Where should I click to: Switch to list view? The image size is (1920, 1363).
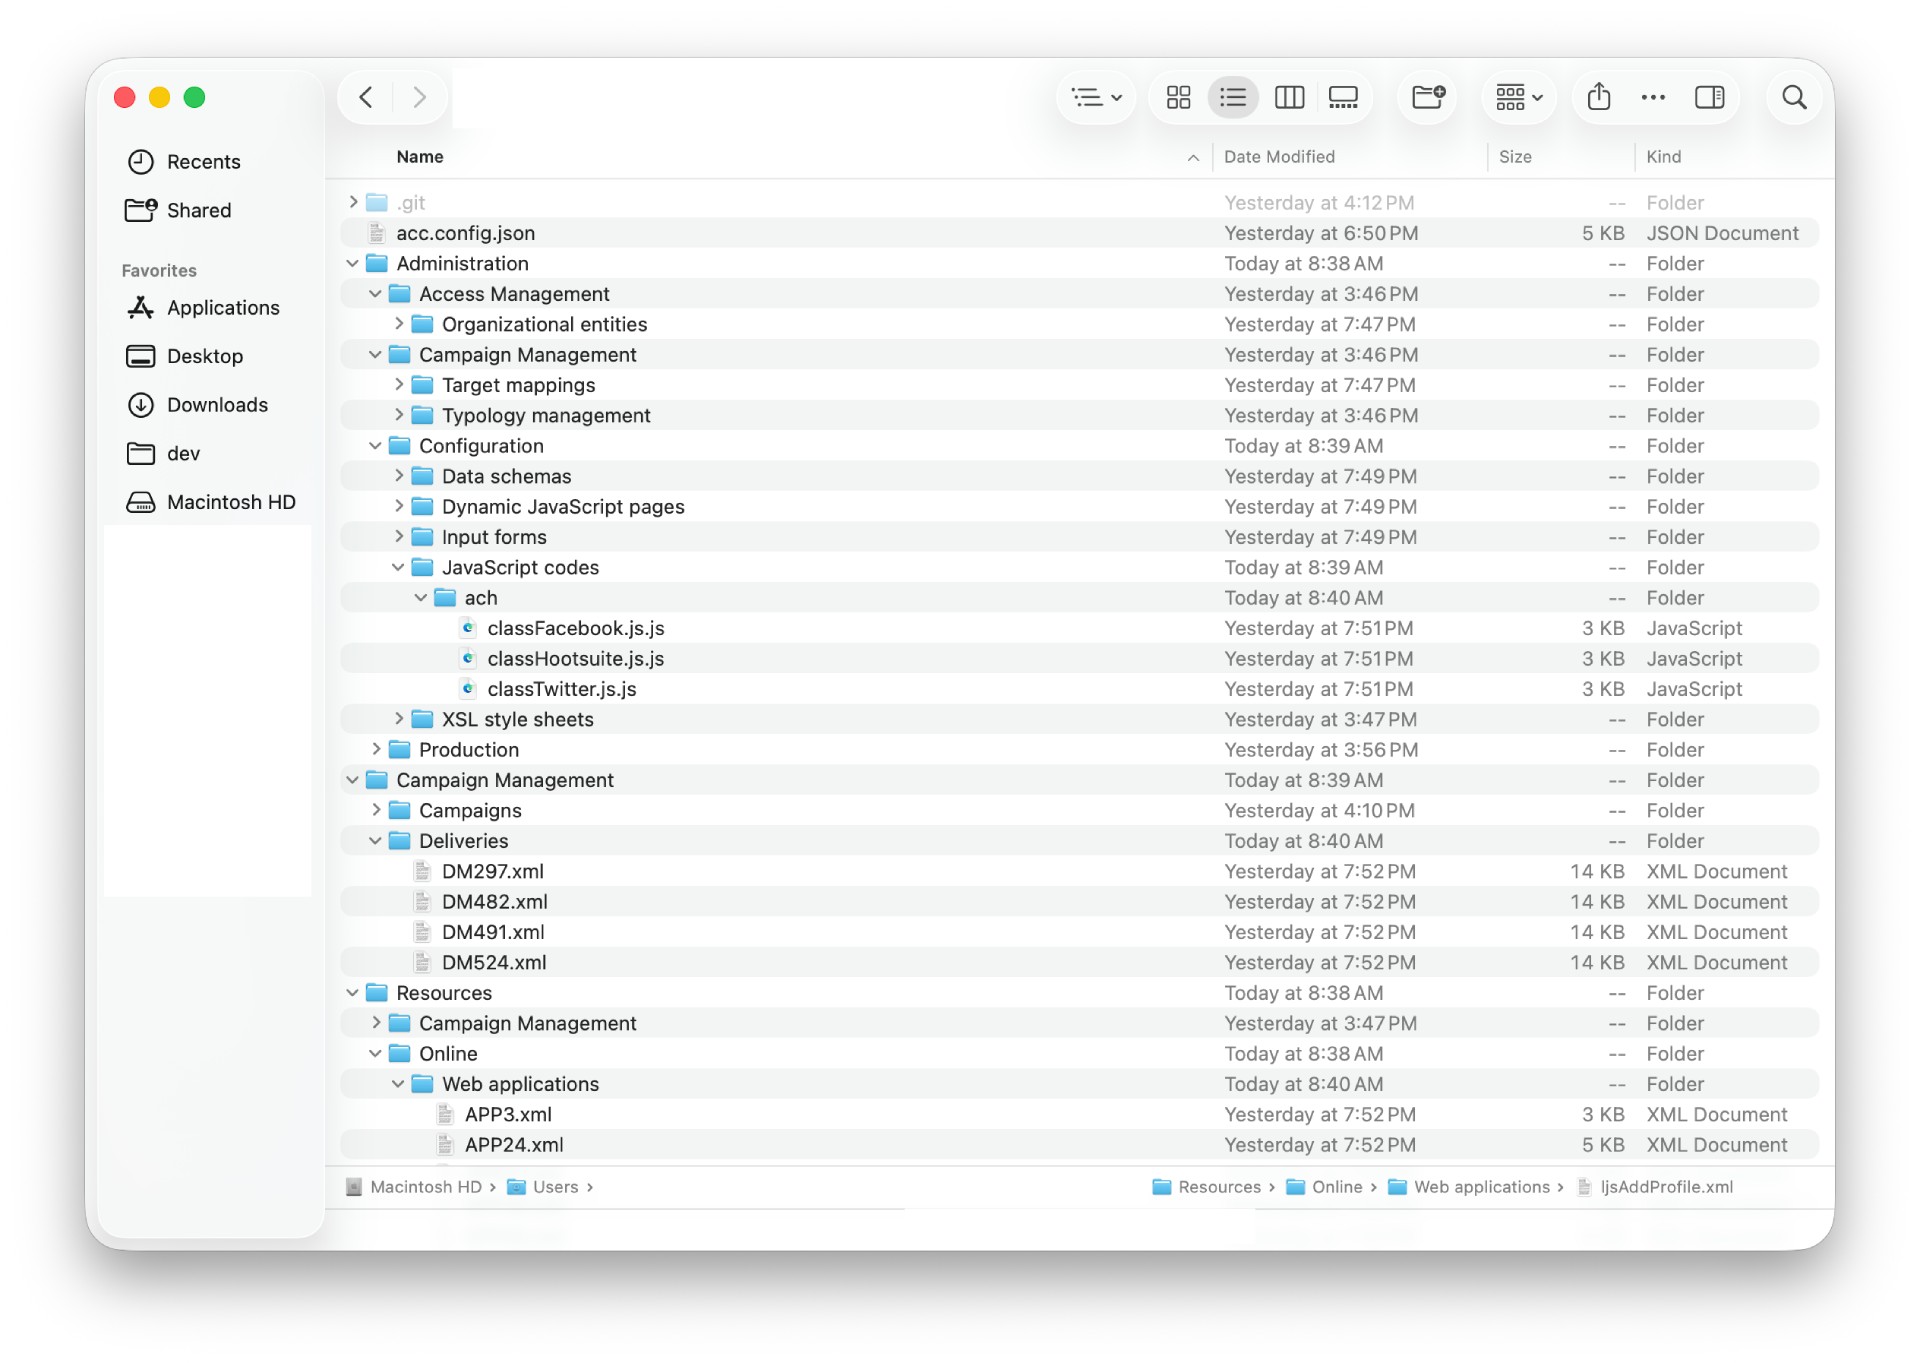pyautogui.click(x=1233, y=97)
